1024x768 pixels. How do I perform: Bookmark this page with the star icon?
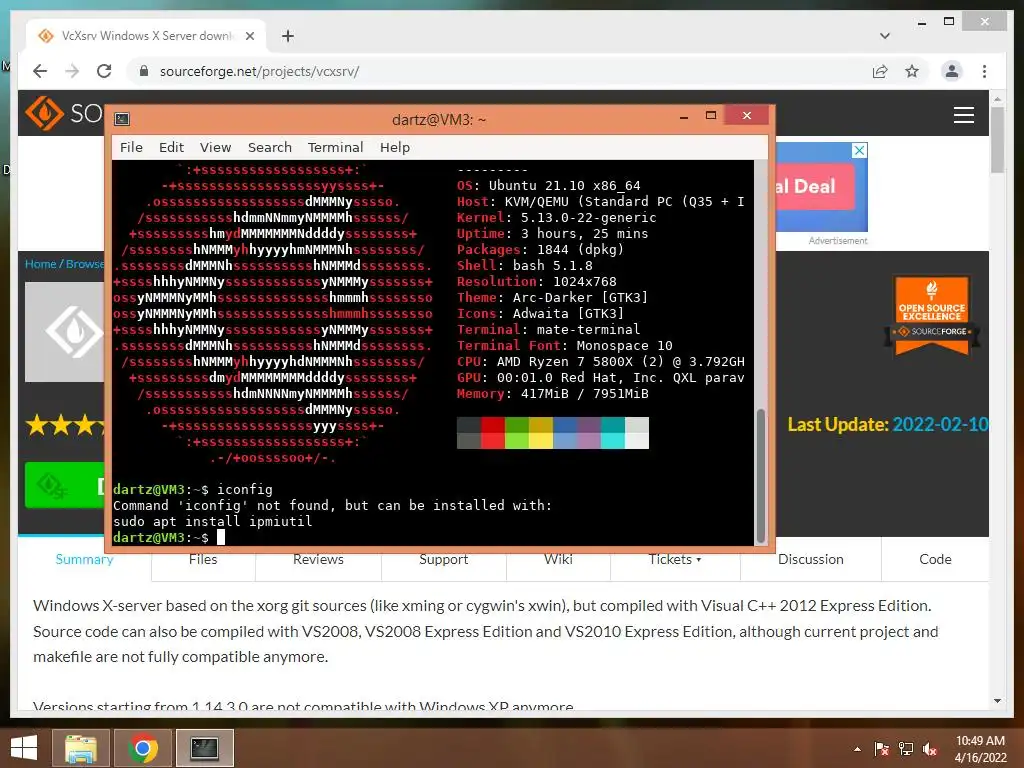coord(912,71)
